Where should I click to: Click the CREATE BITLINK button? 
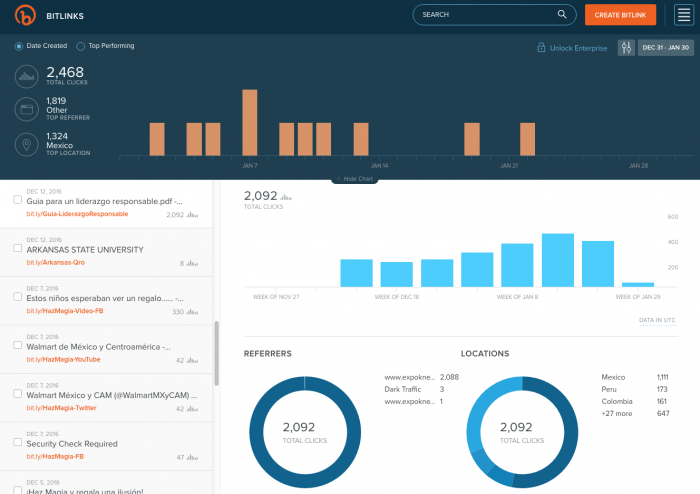[620, 15]
